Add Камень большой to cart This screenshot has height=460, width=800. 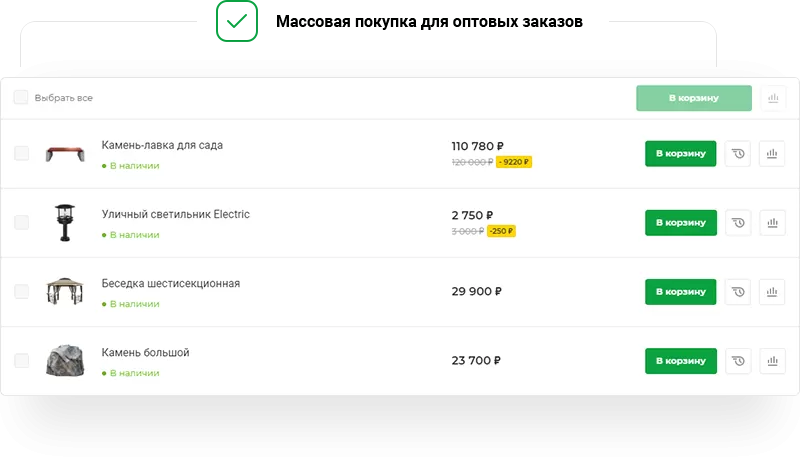point(680,361)
